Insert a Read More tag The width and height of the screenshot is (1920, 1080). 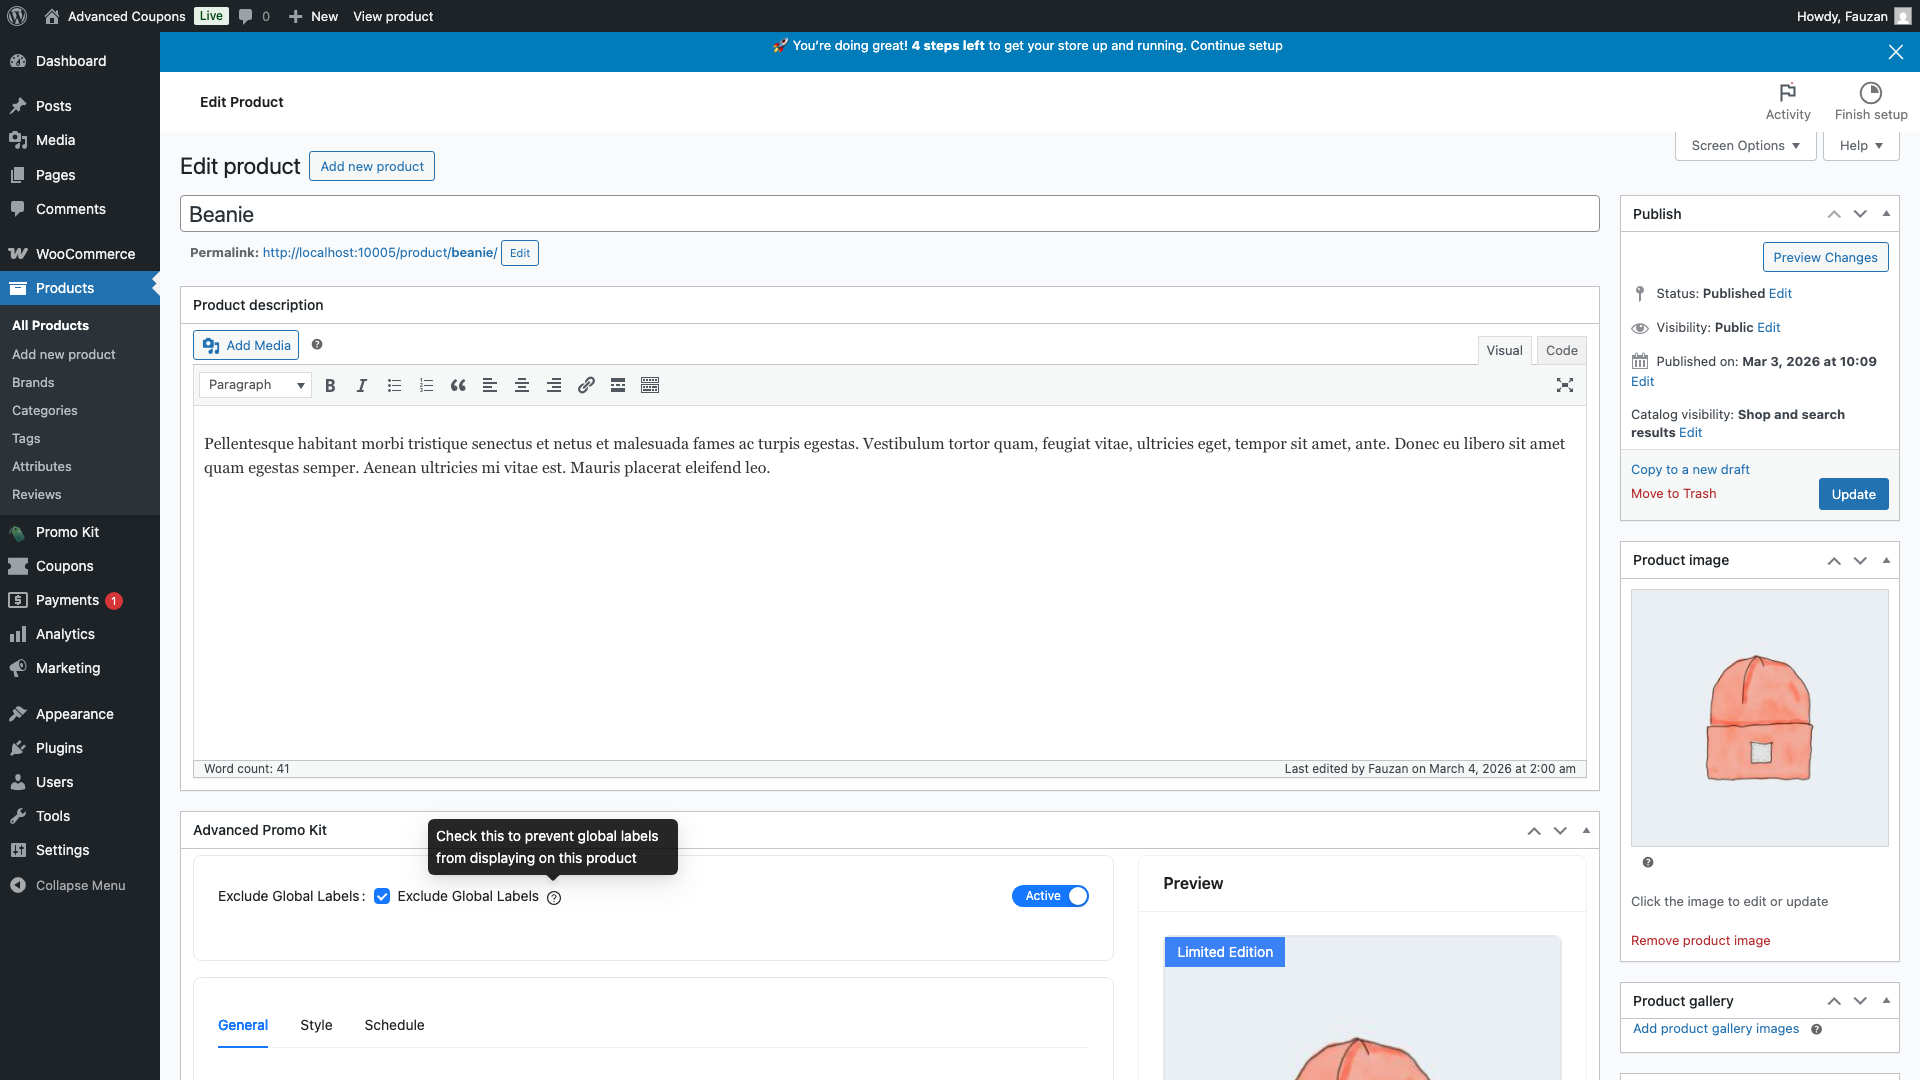click(617, 385)
